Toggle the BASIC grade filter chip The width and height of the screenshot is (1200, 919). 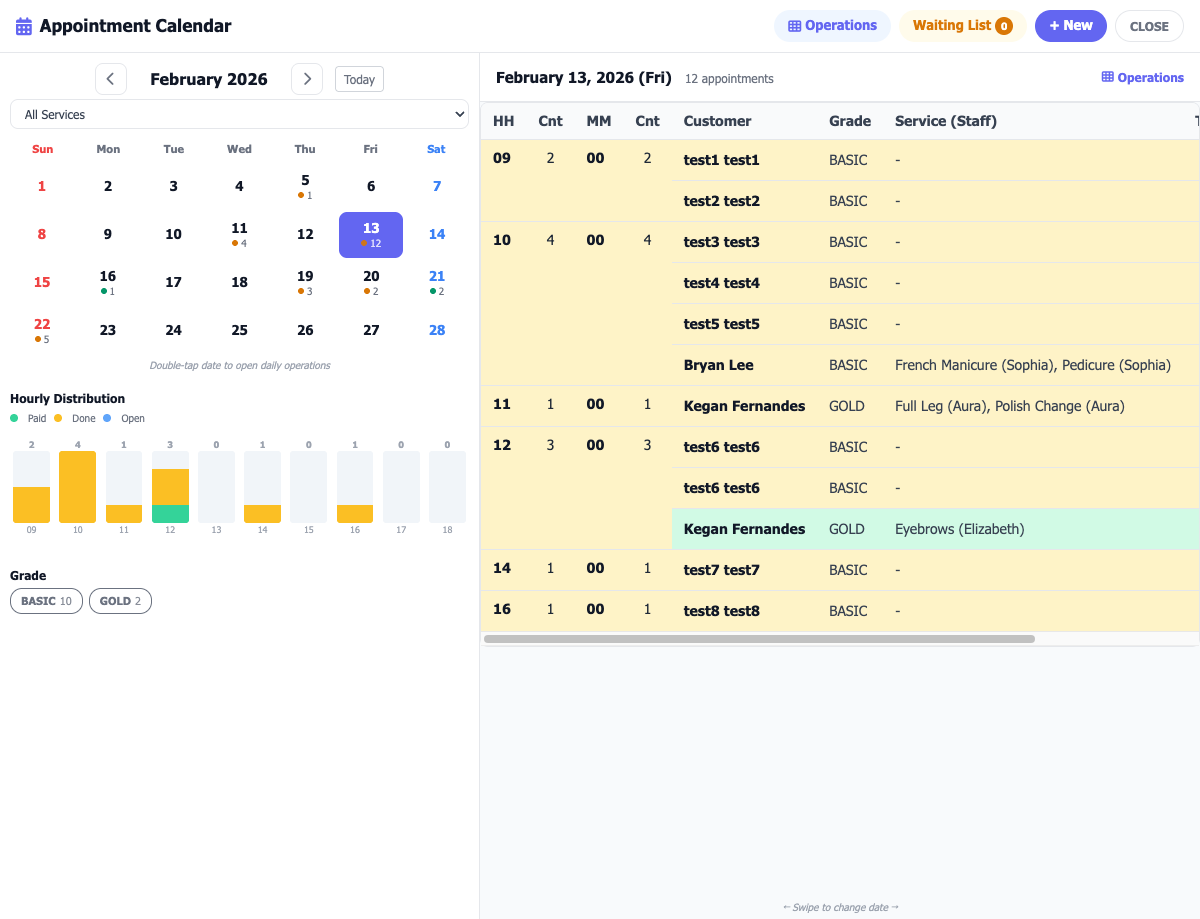46,601
